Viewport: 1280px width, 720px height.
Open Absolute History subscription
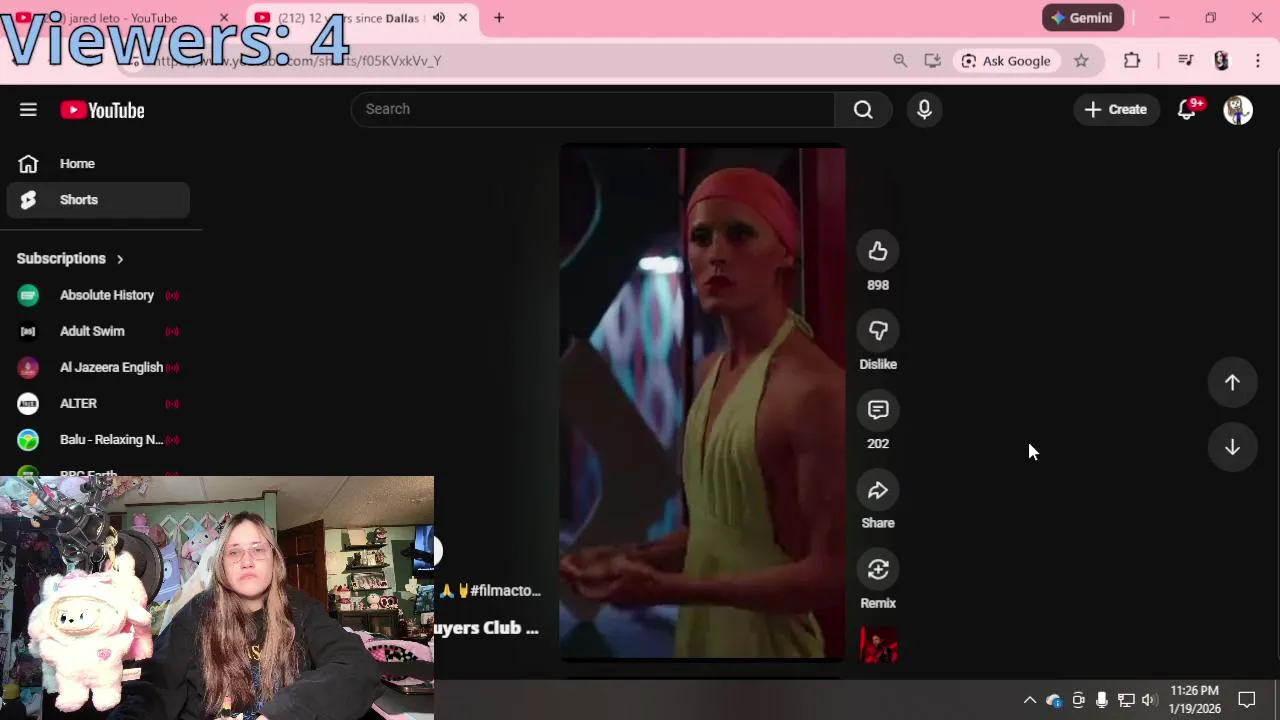click(98, 295)
